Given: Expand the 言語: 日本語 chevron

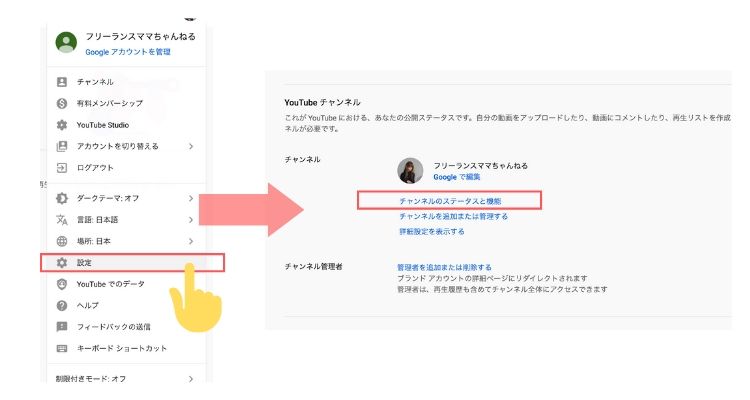Looking at the screenshot, I should [191, 220].
